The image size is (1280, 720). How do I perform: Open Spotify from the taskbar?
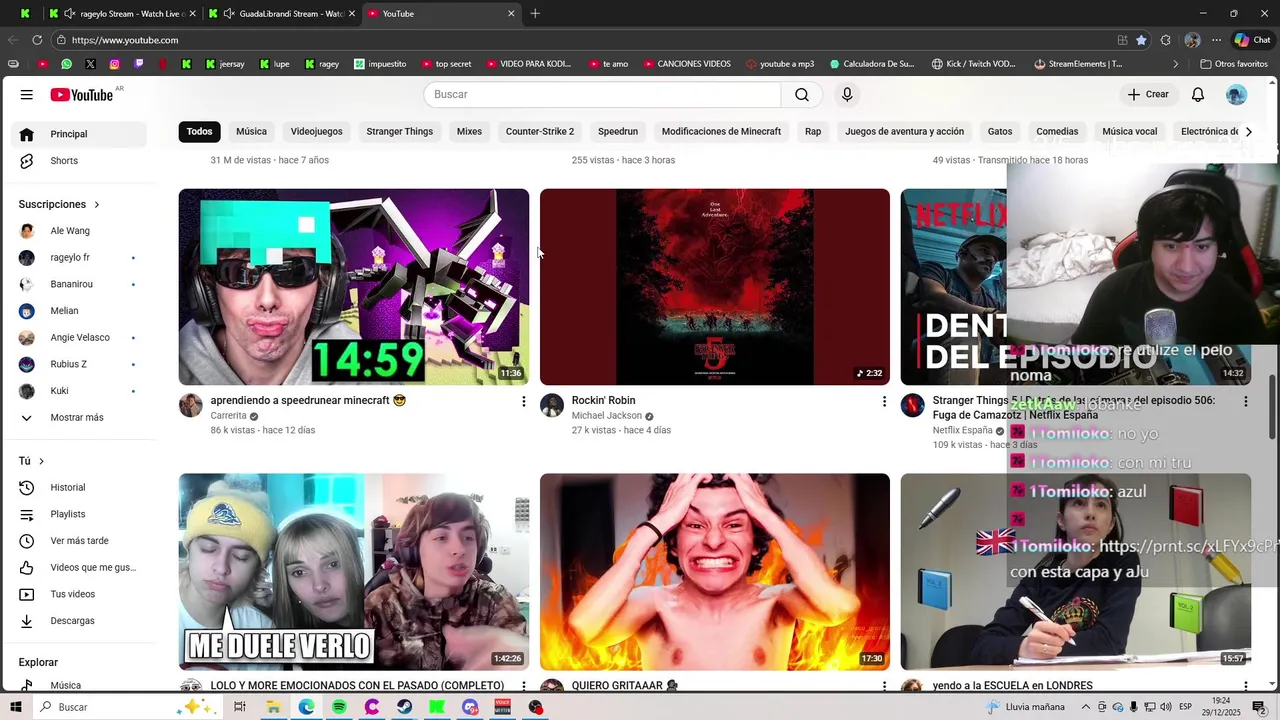click(339, 707)
